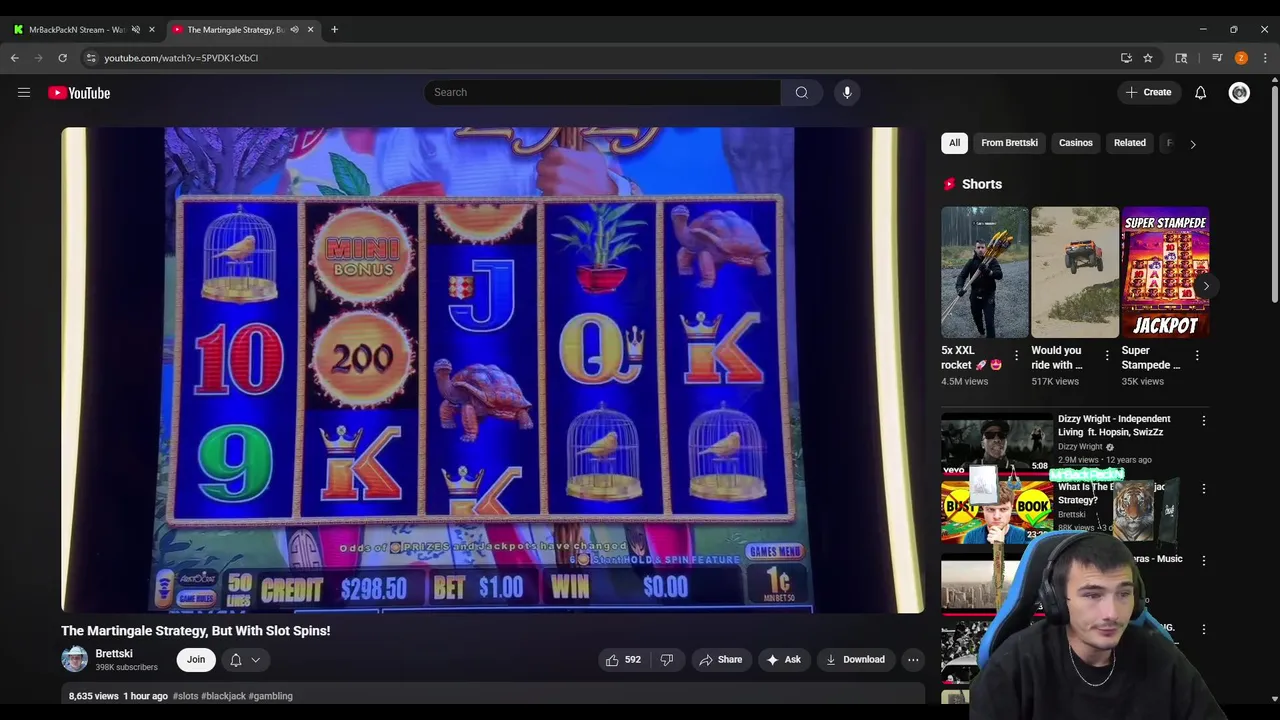Go to the YouTube home logo
The width and height of the screenshot is (1280, 720).
[x=79, y=93]
